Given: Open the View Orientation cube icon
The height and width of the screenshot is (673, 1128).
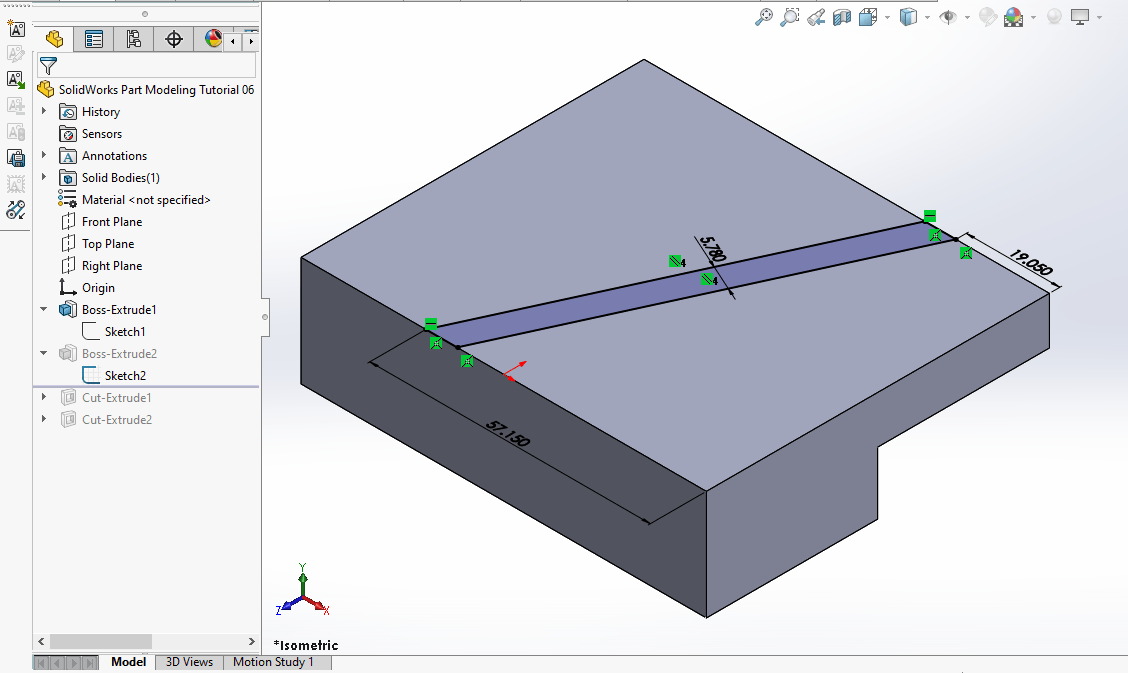Looking at the screenshot, I should pos(868,17).
